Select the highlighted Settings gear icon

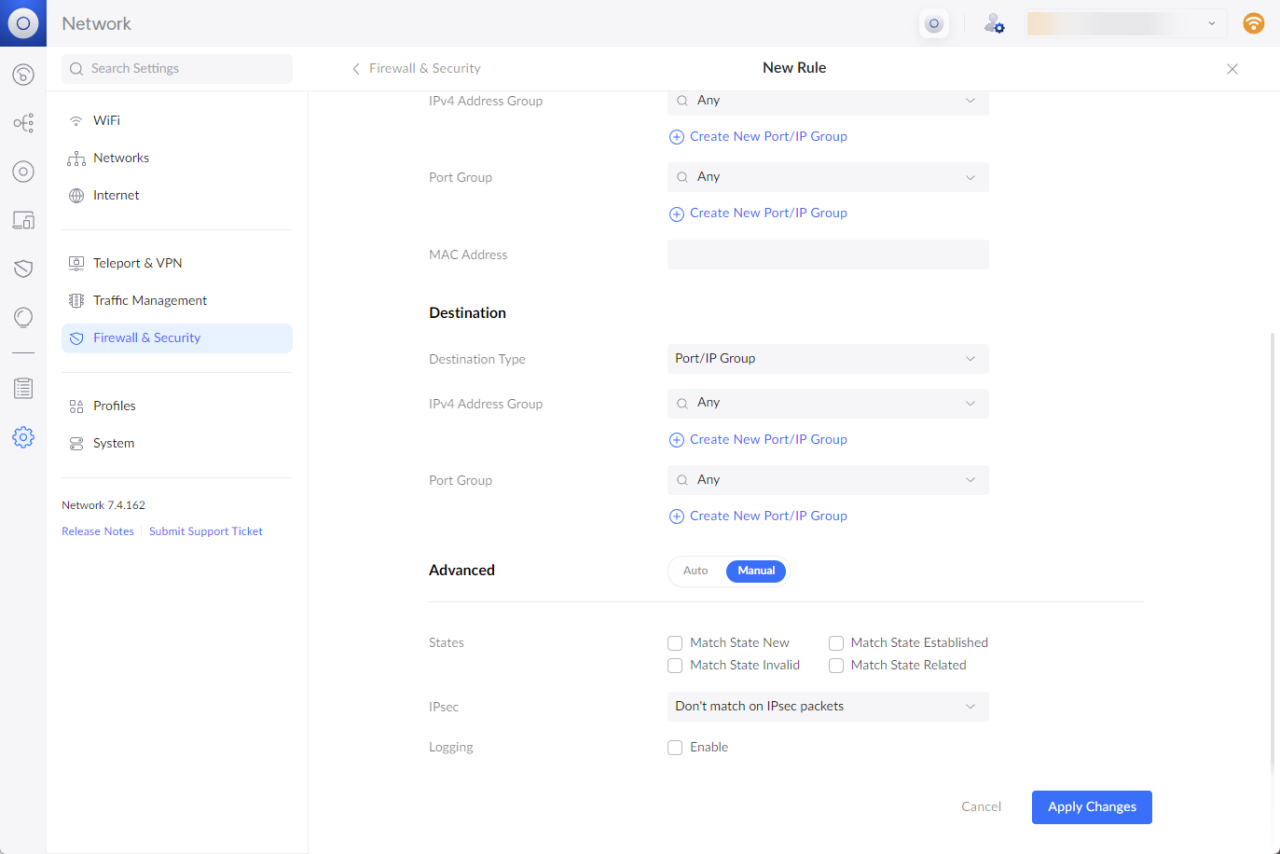[x=23, y=437]
